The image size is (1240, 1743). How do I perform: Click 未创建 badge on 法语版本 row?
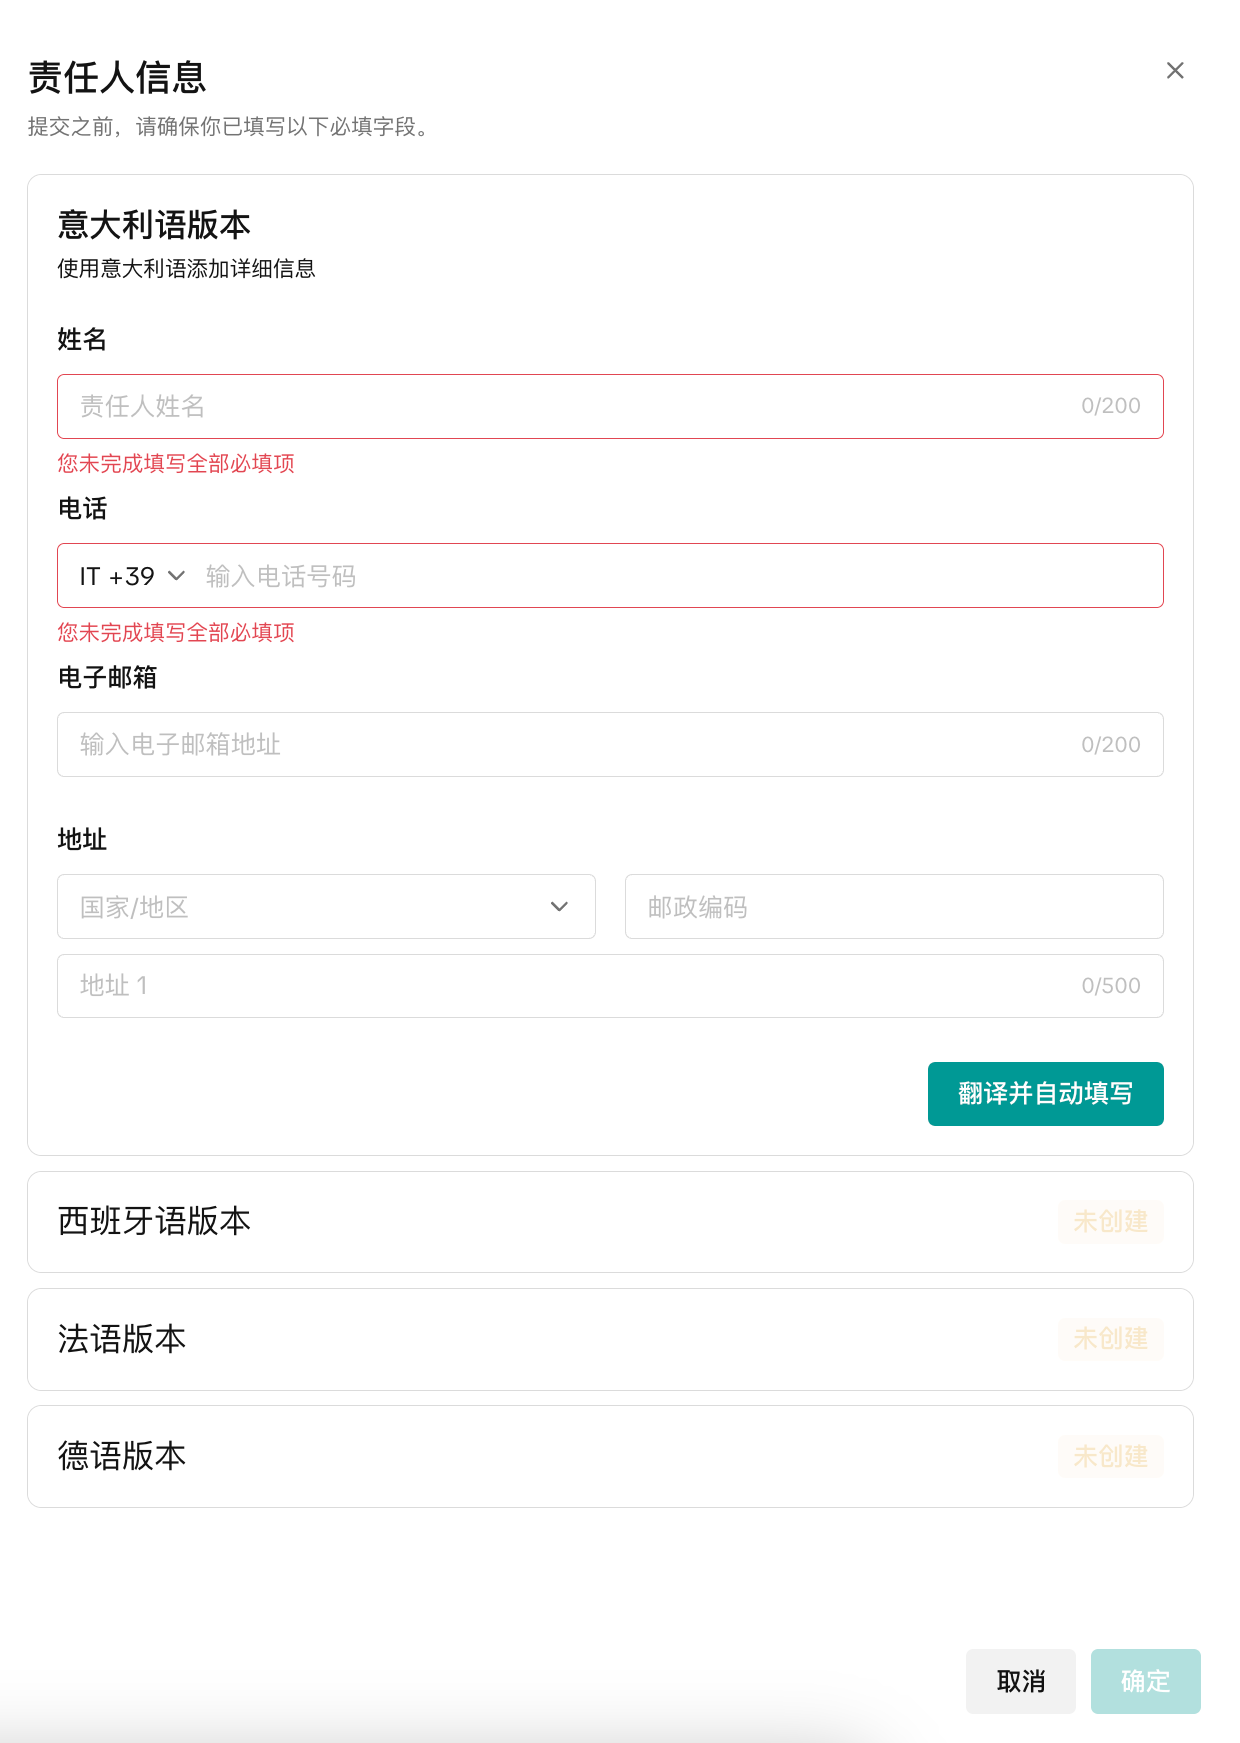pos(1110,1339)
